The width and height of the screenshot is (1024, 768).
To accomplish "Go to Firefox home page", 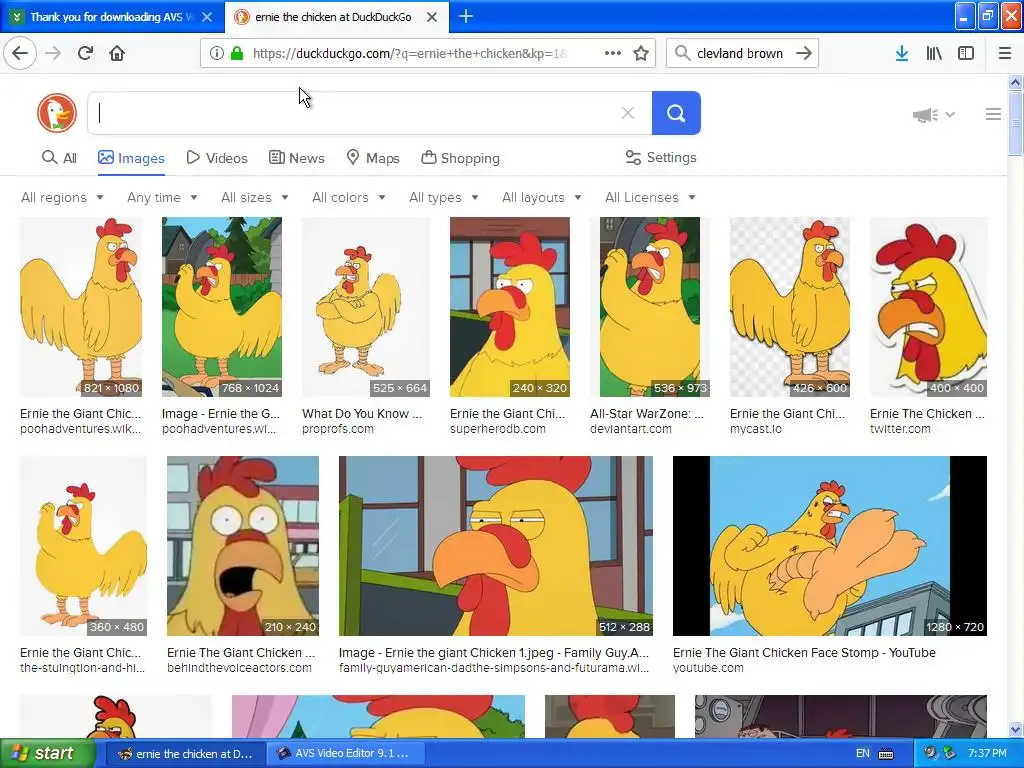I will [117, 53].
